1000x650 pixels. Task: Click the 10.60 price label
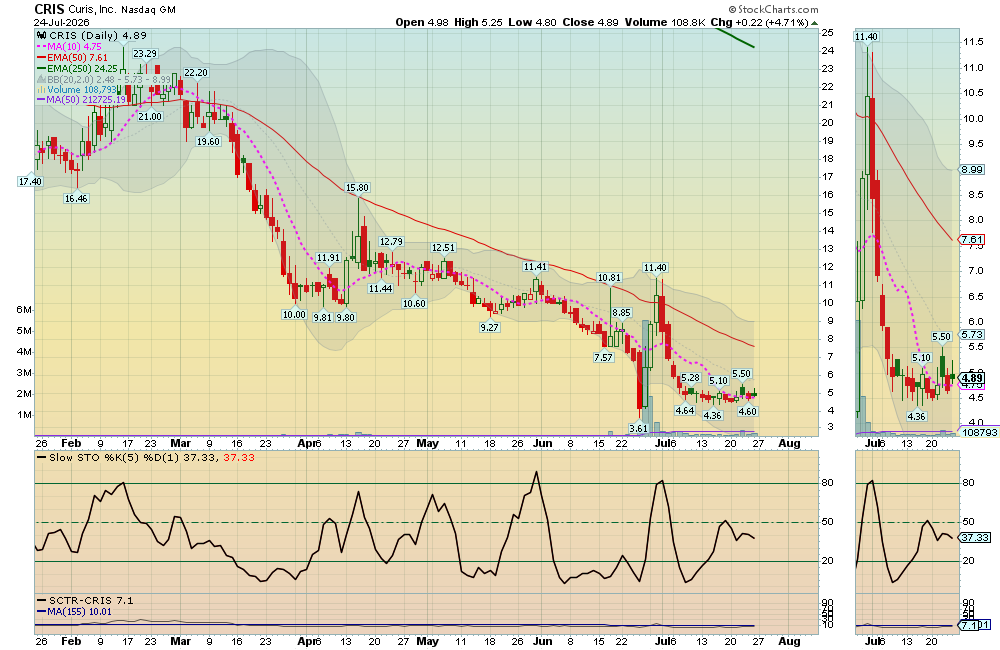click(414, 304)
